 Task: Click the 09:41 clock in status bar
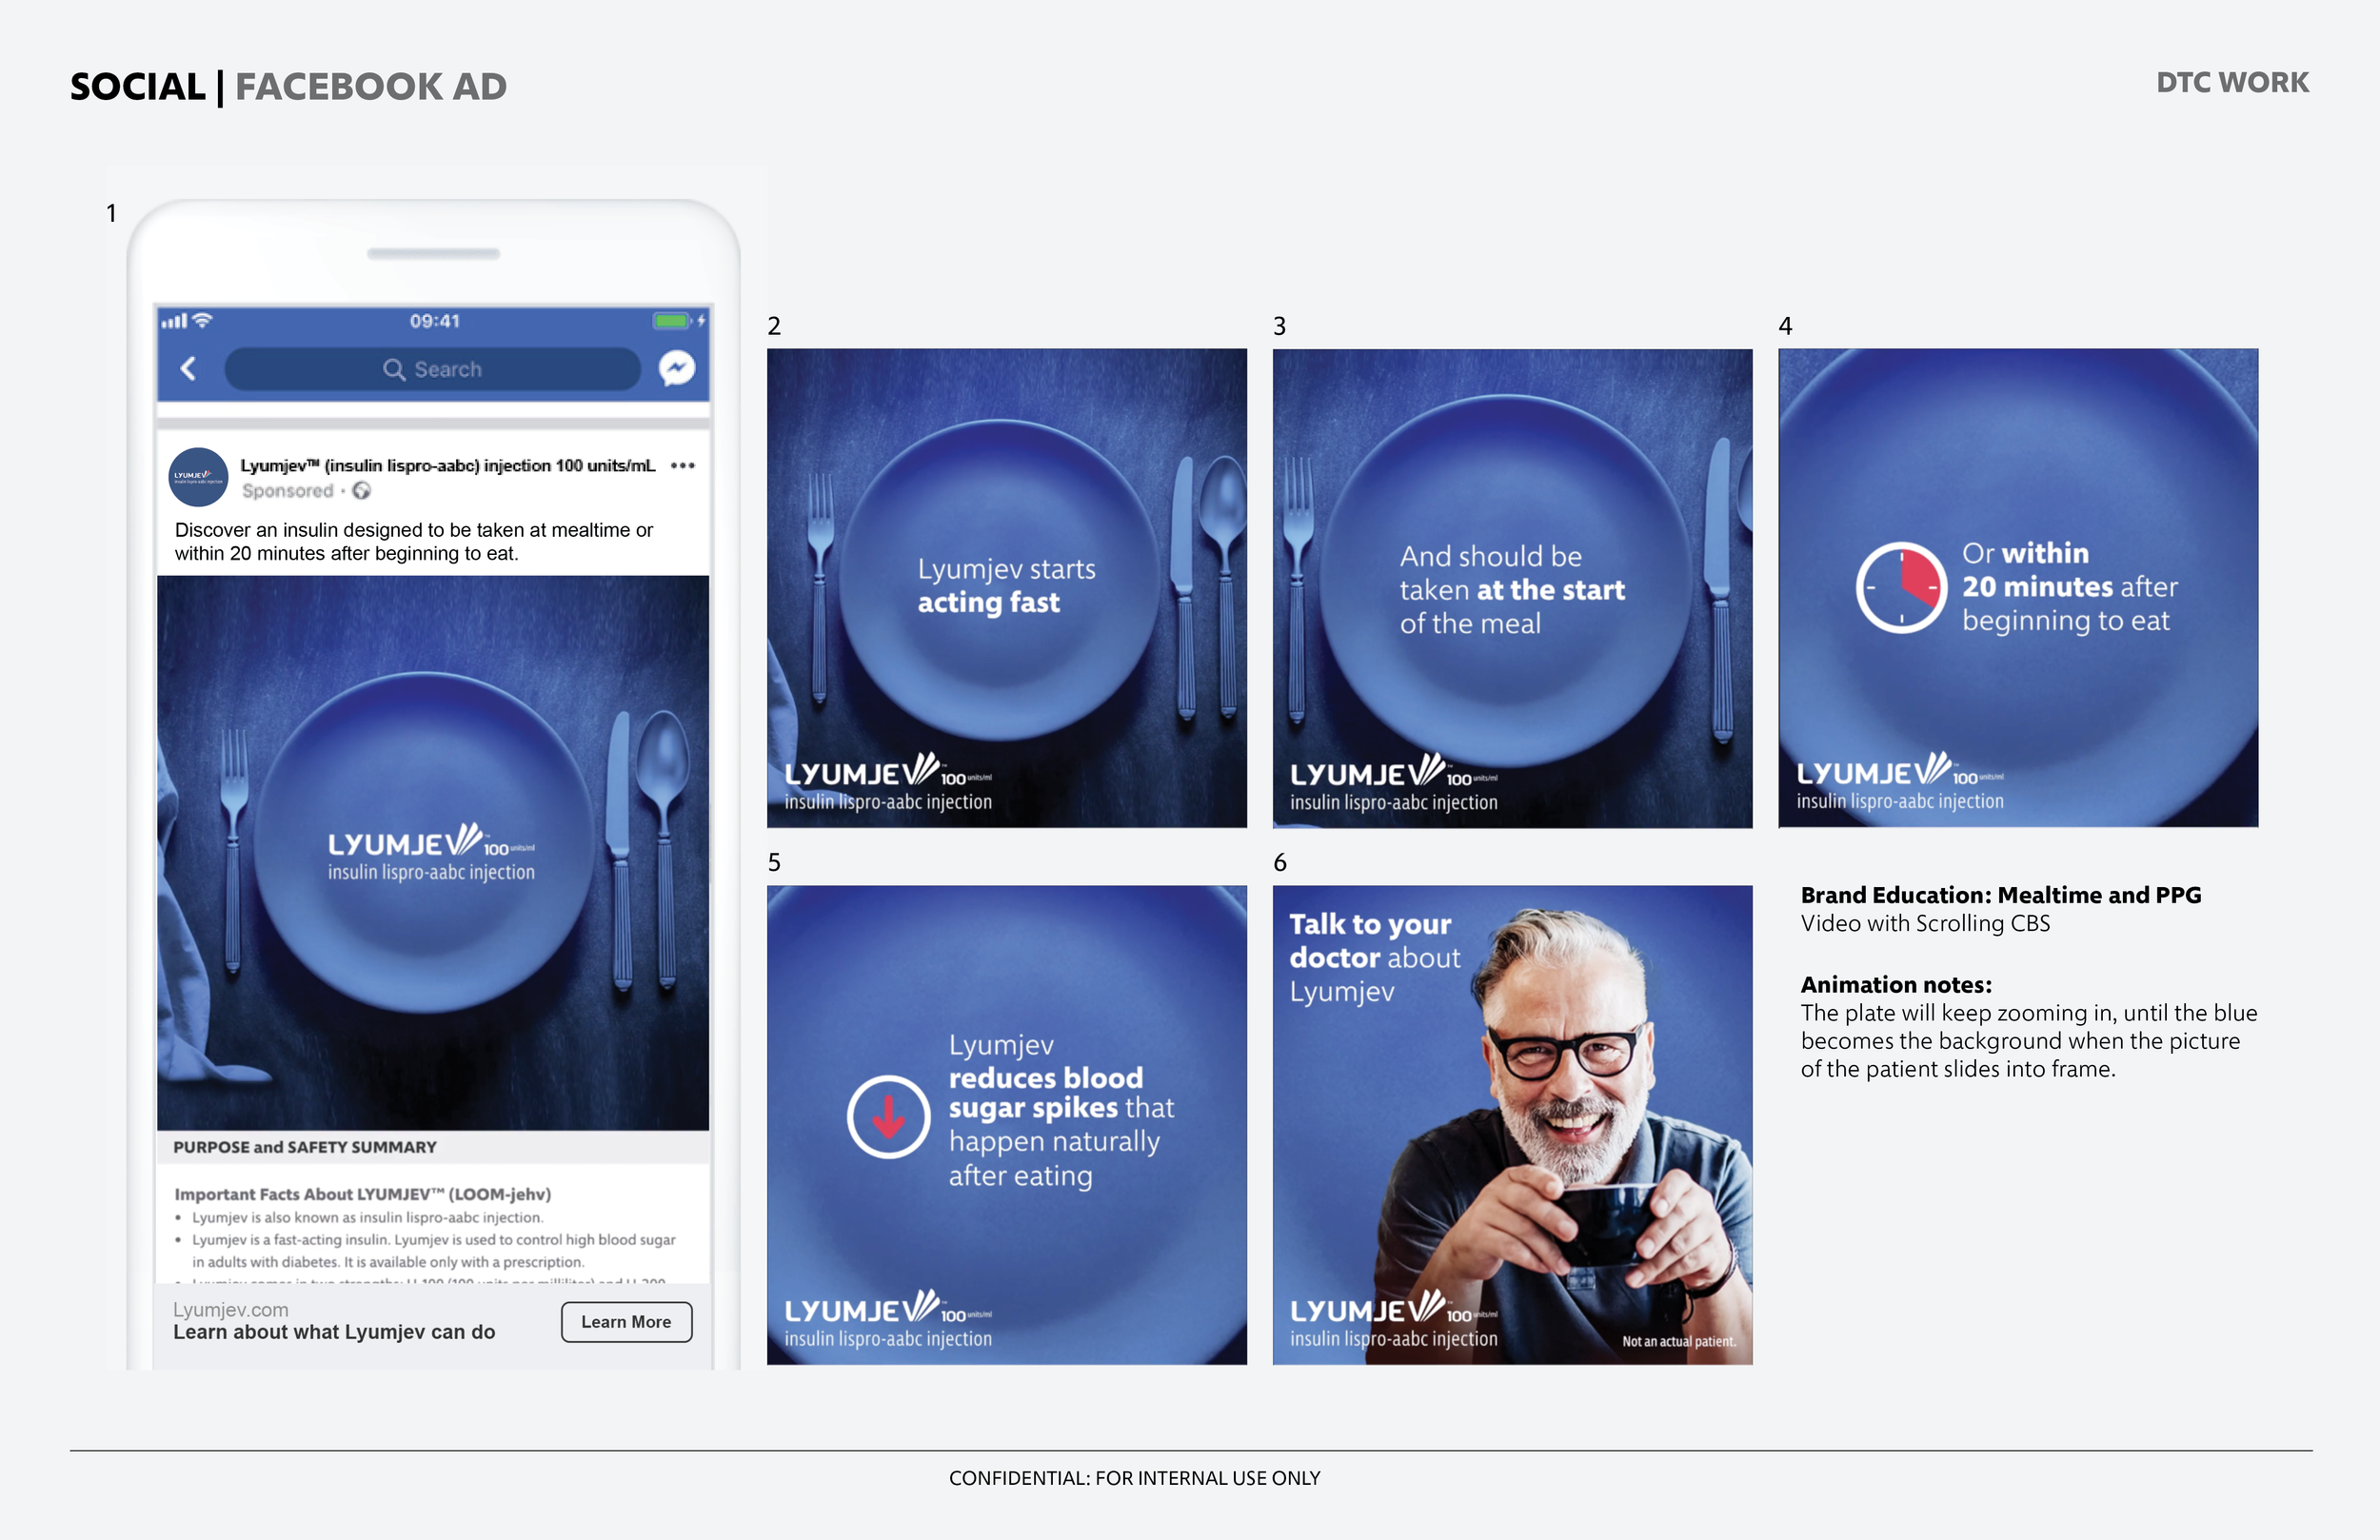434,321
